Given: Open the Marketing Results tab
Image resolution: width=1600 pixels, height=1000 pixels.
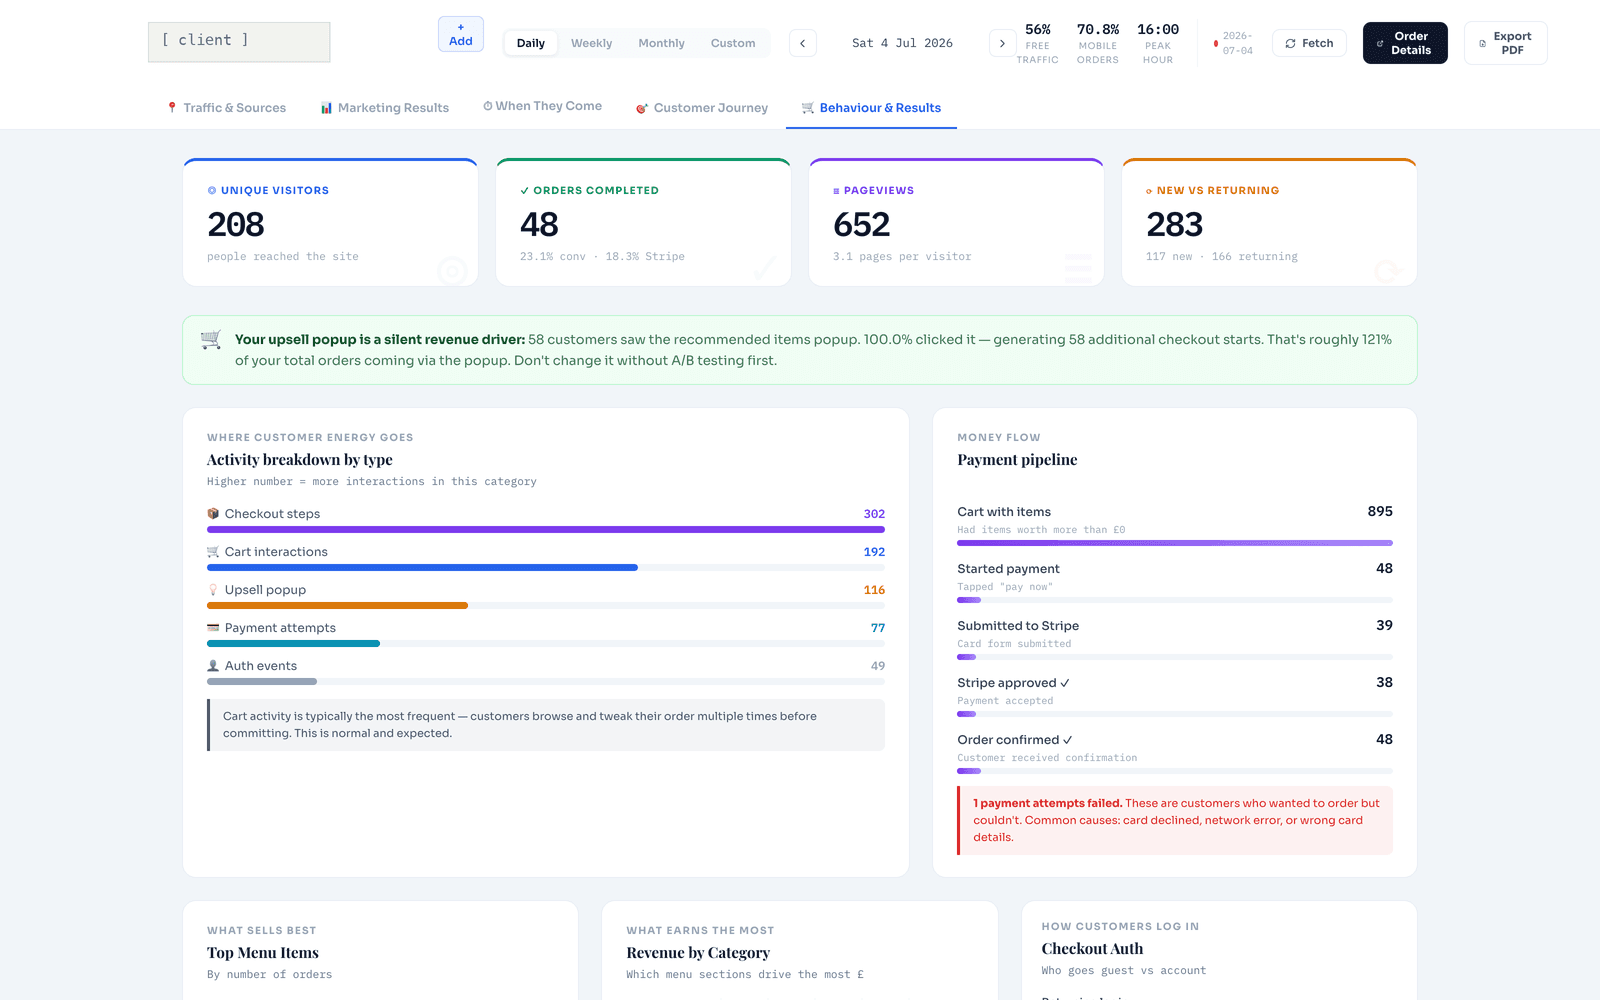Looking at the screenshot, I should pyautogui.click(x=385, y=108).
